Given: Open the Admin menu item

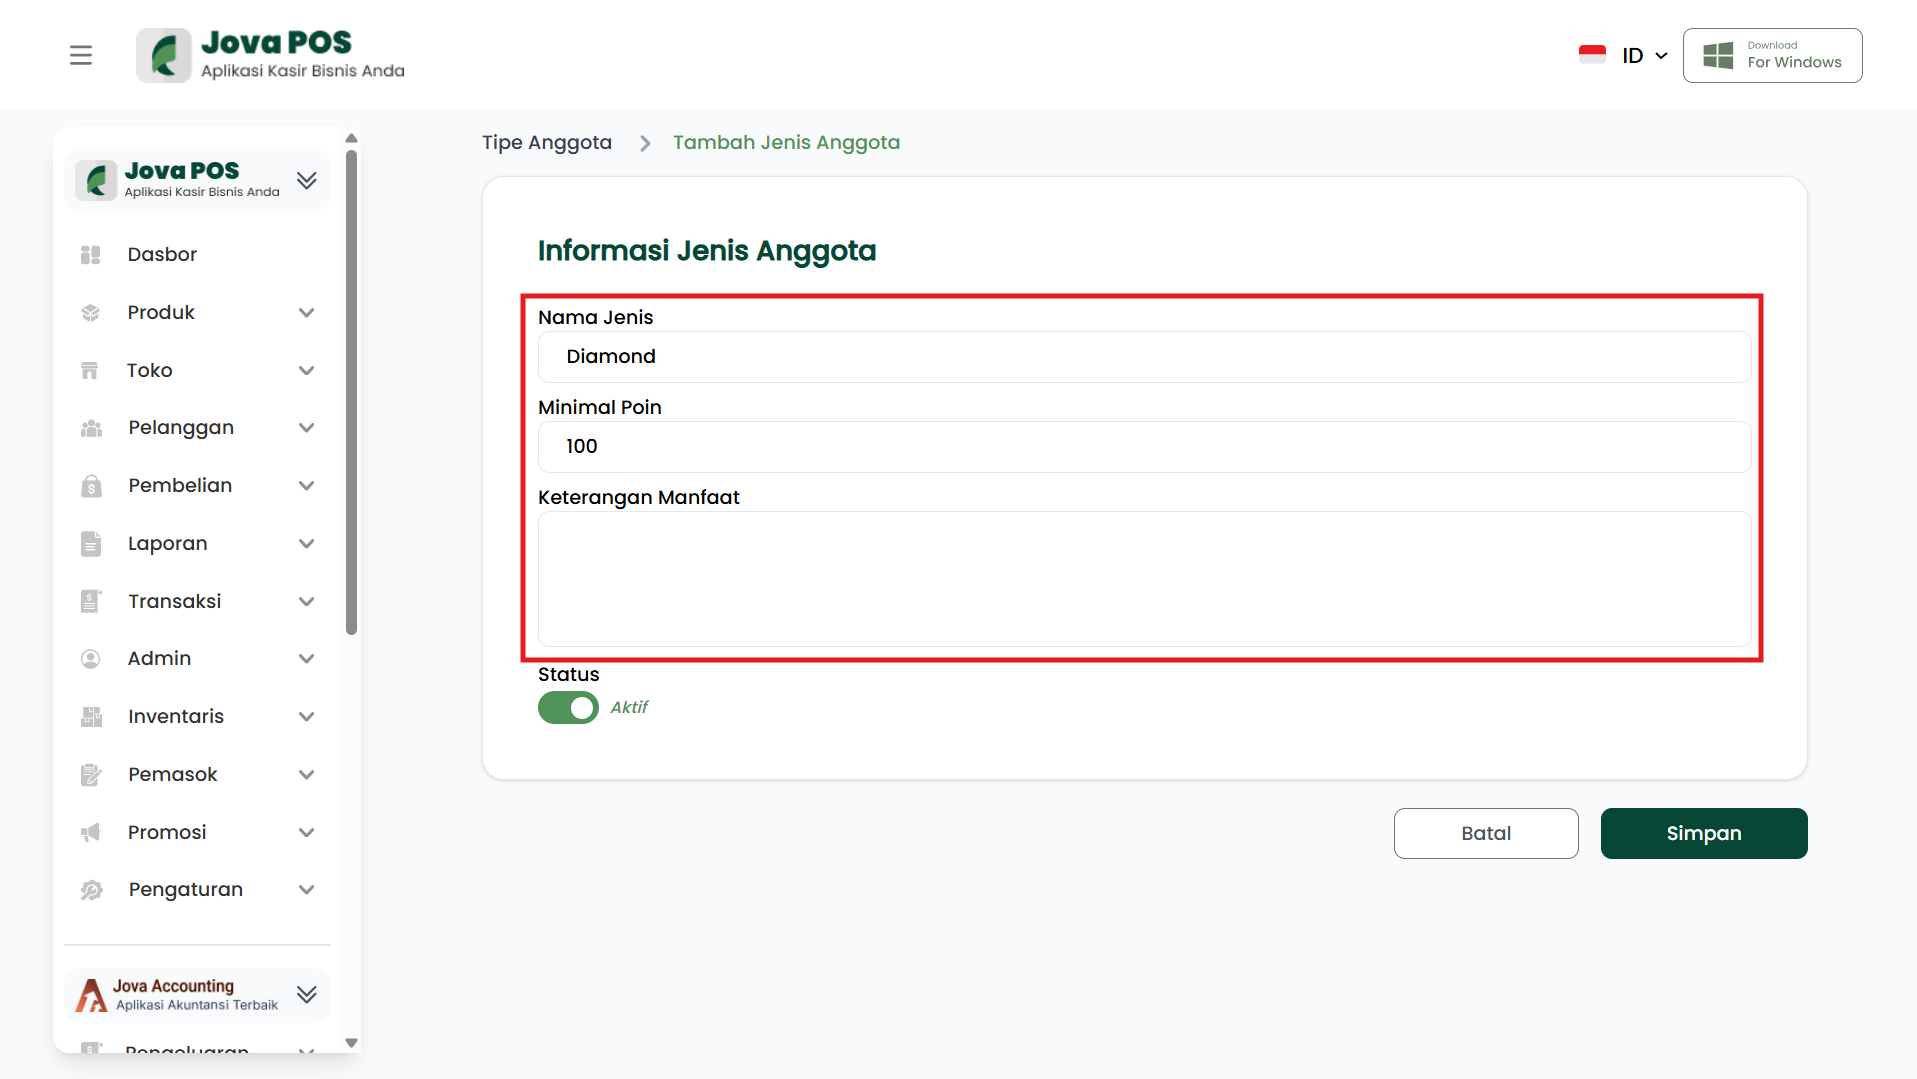Looking at the screenshot, I should click(160, 659).
